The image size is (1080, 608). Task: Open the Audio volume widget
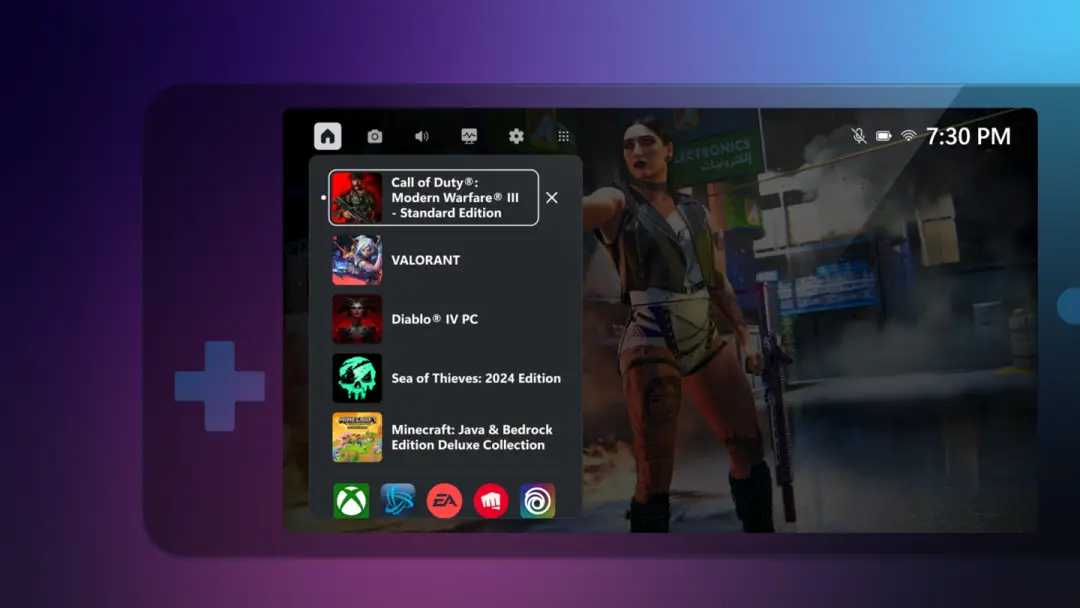(422, 136)
